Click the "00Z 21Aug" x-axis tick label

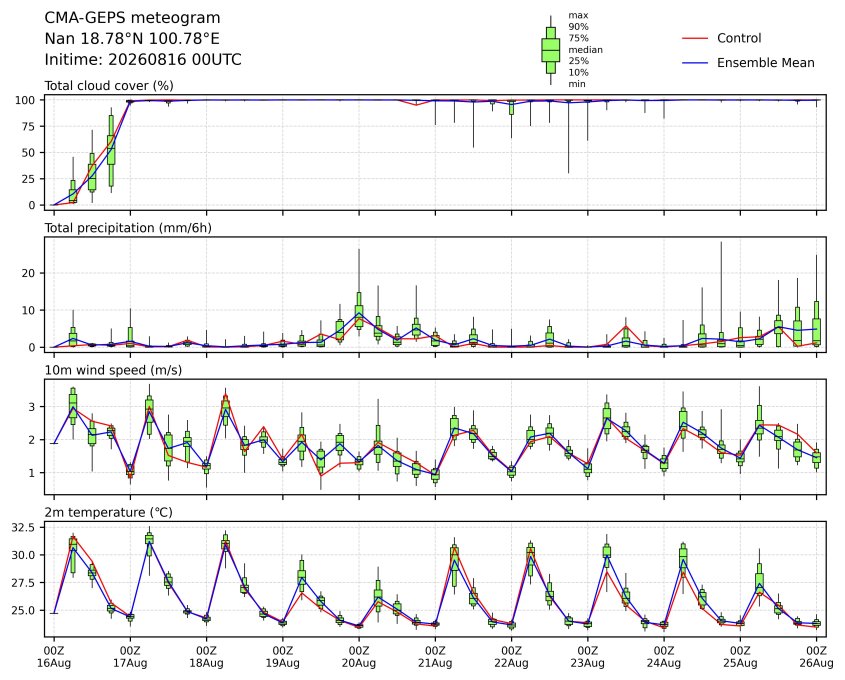coord(435,657)
